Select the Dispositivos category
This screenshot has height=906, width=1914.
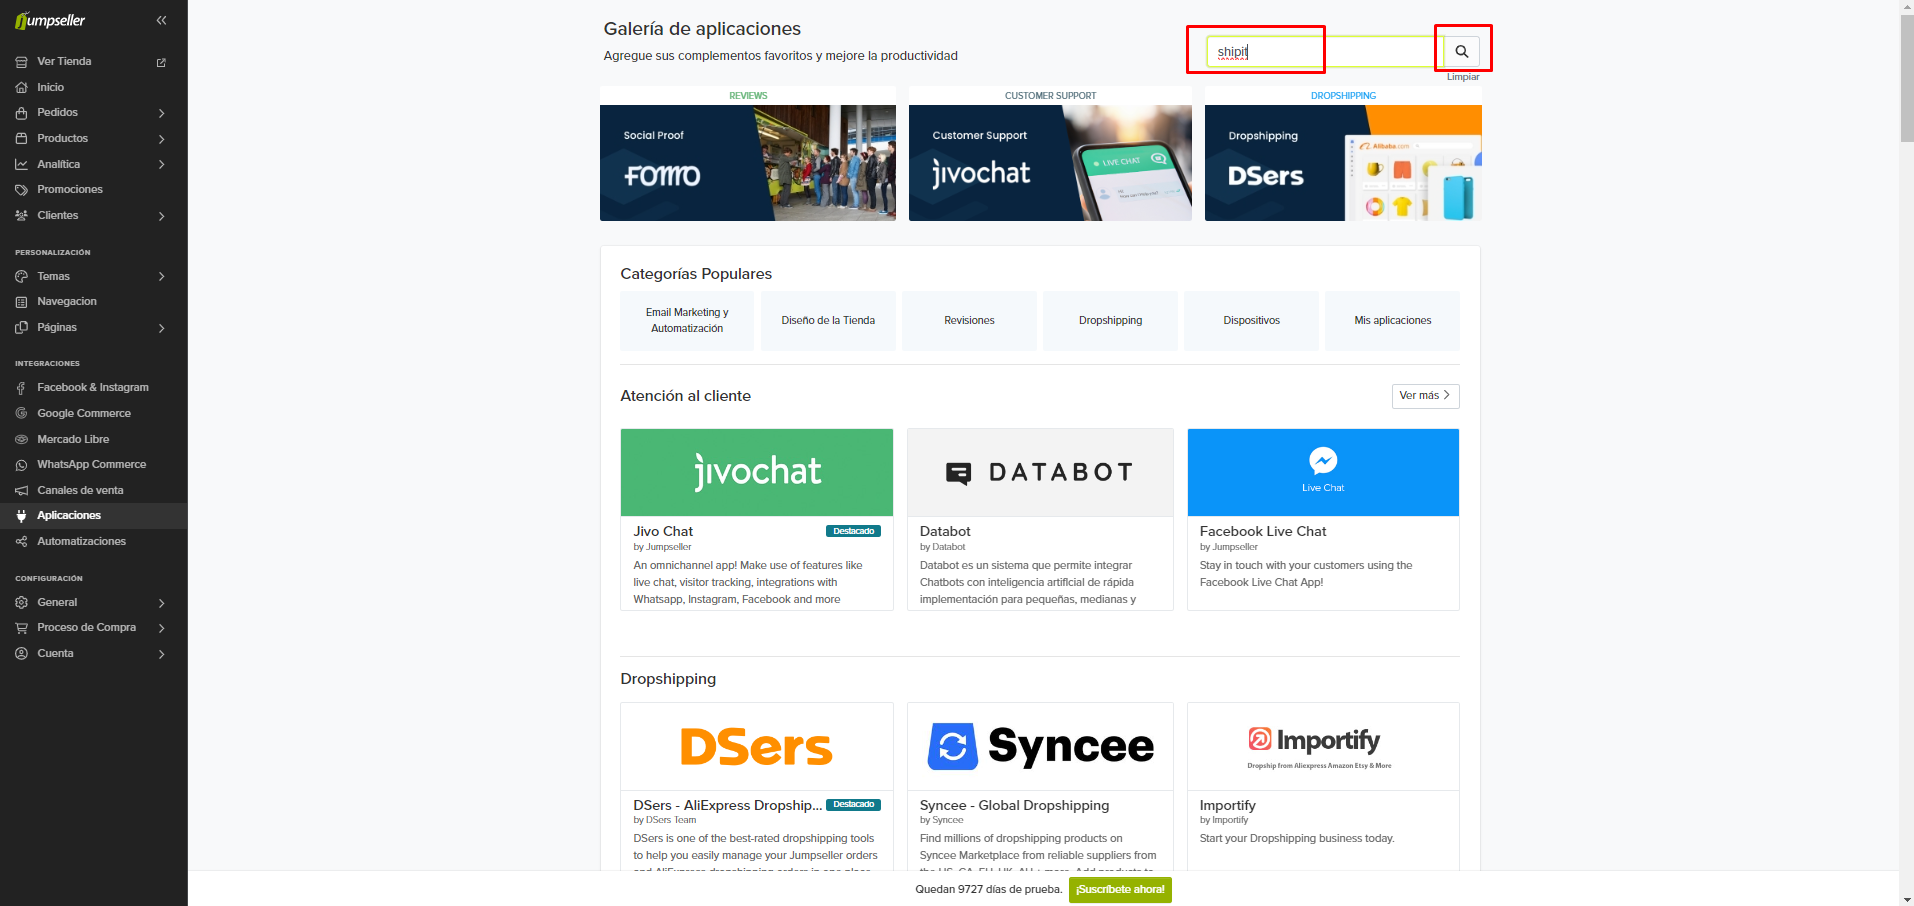pos(1251,320)
